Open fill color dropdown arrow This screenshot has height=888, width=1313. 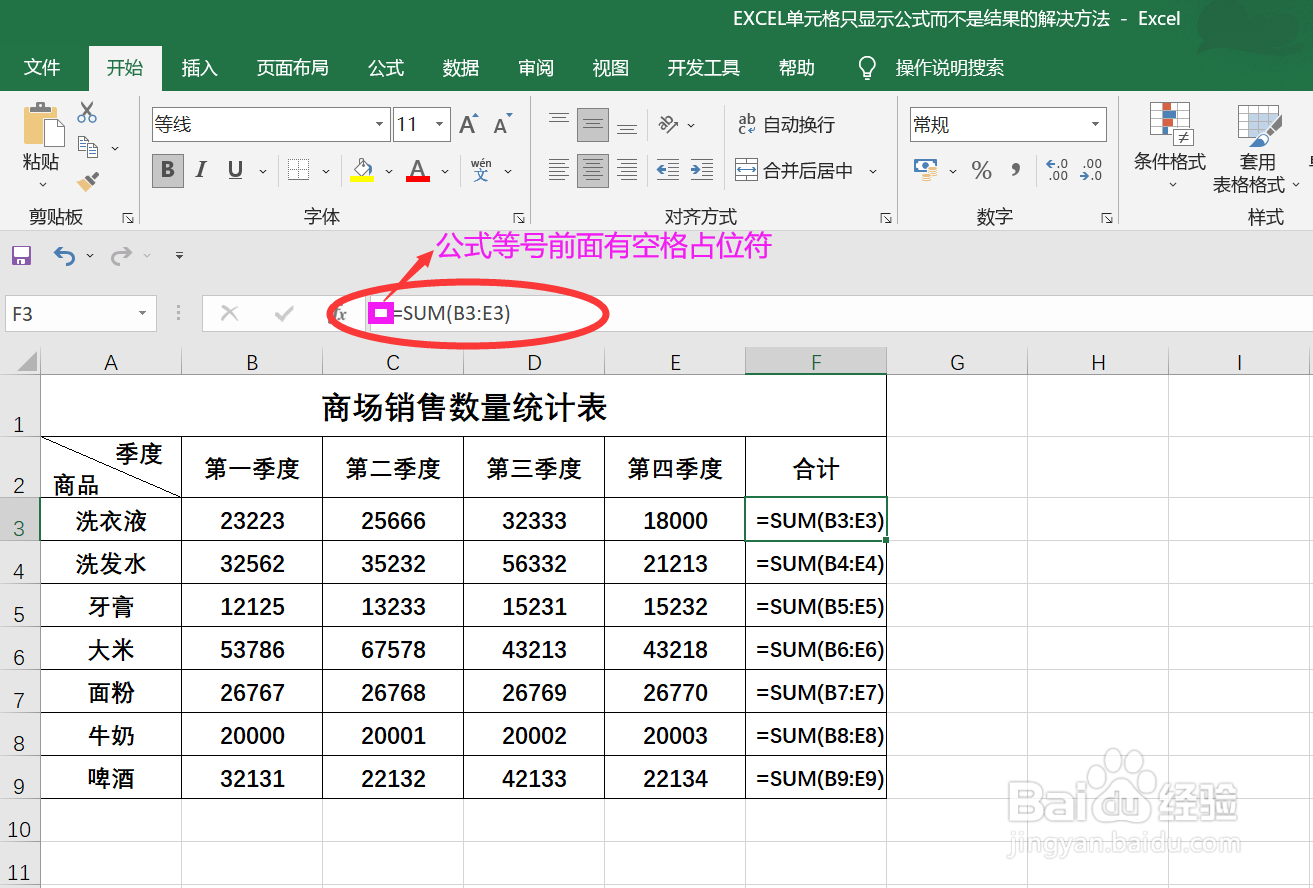click(x=387, y=171)
